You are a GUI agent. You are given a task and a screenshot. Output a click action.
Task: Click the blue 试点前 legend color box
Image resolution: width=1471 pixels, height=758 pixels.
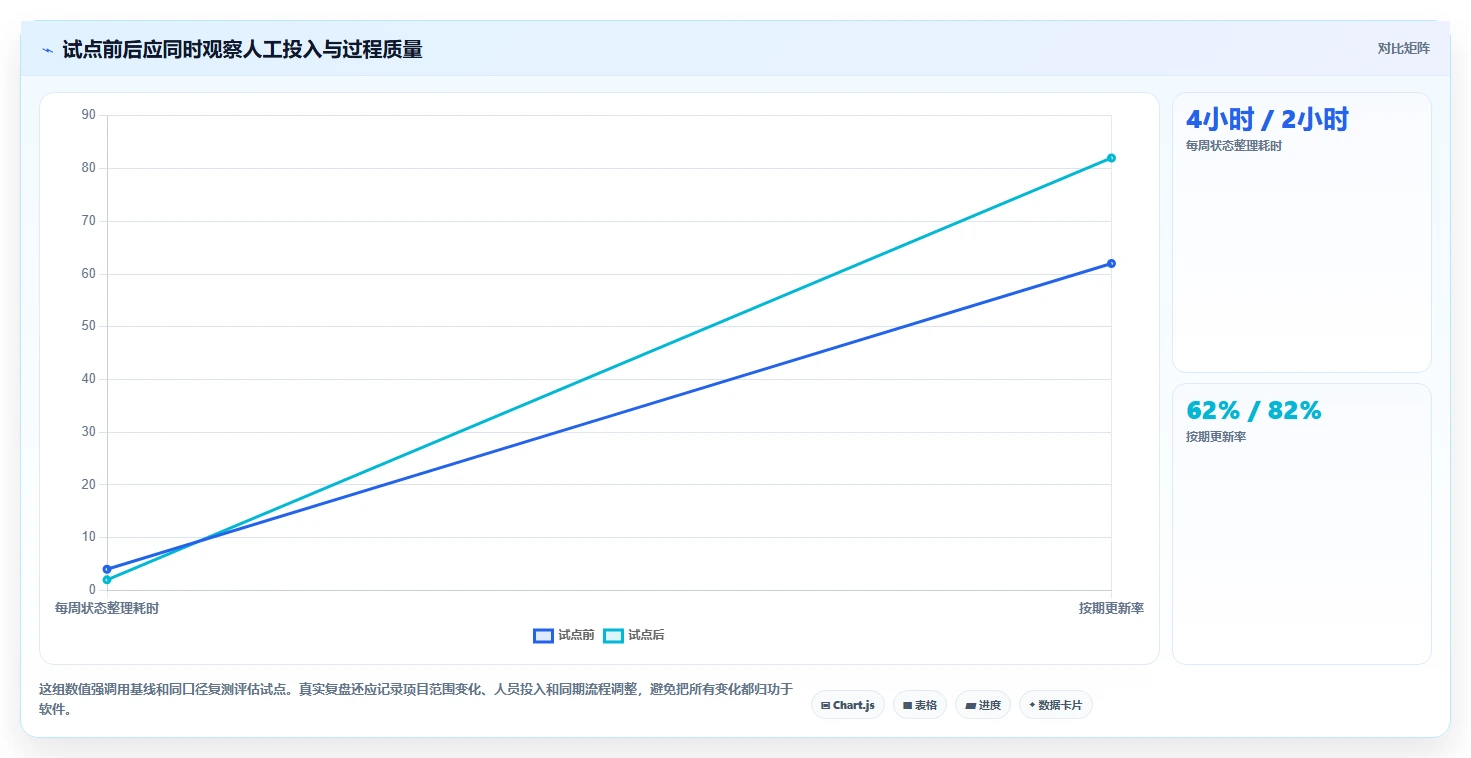pos(543,636)
